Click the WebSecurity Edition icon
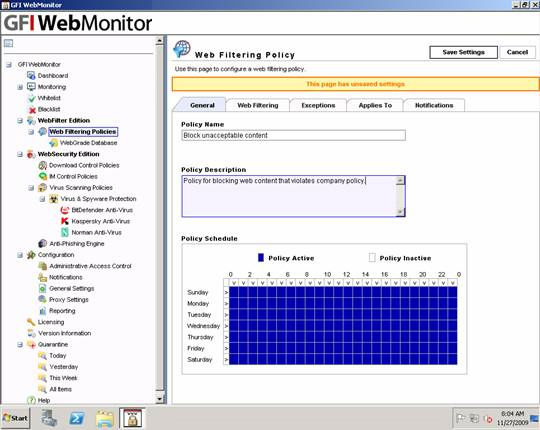 tap(31, 154)
